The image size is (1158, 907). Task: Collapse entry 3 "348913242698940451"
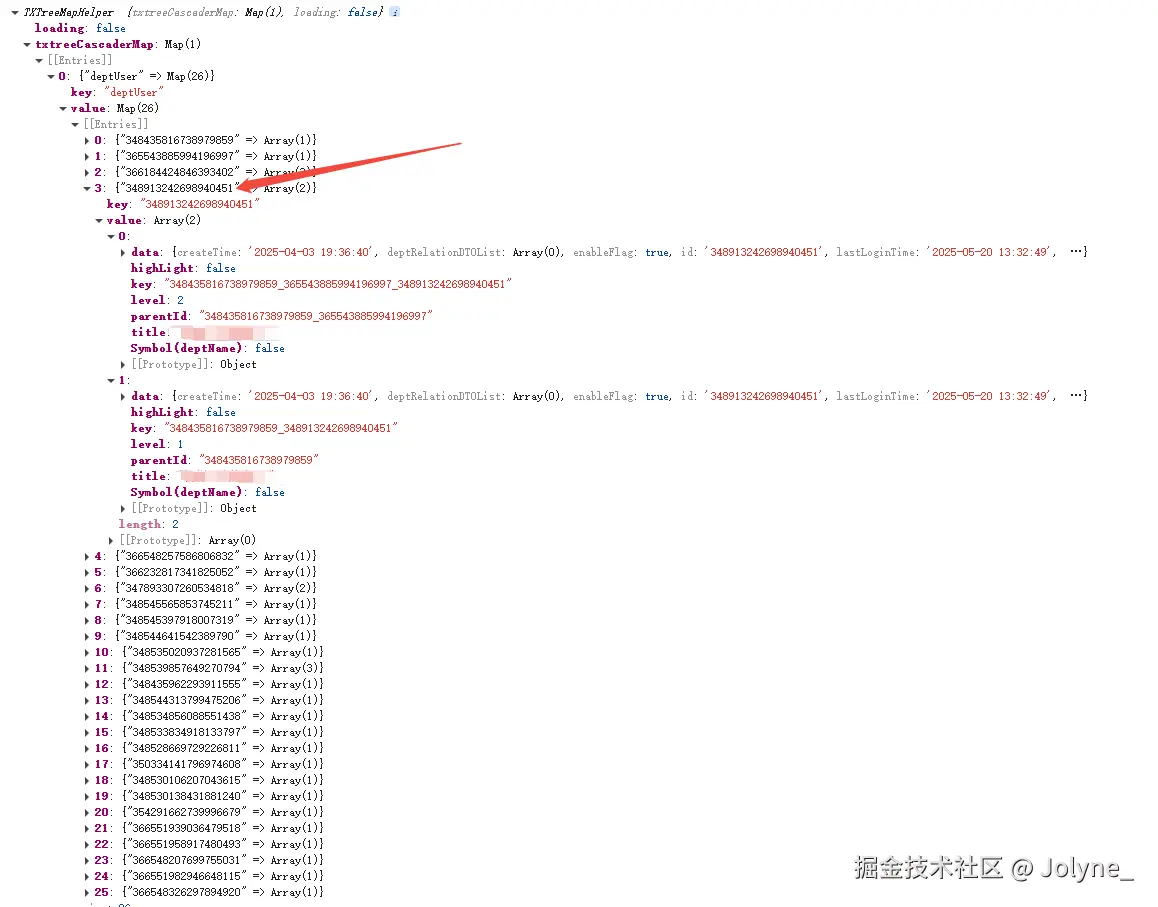(87, 187)
